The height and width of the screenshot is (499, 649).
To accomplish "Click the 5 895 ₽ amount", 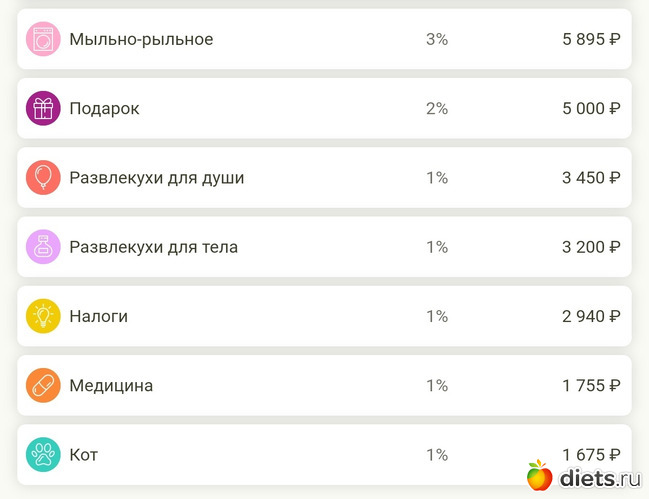I will click(591, 39).
